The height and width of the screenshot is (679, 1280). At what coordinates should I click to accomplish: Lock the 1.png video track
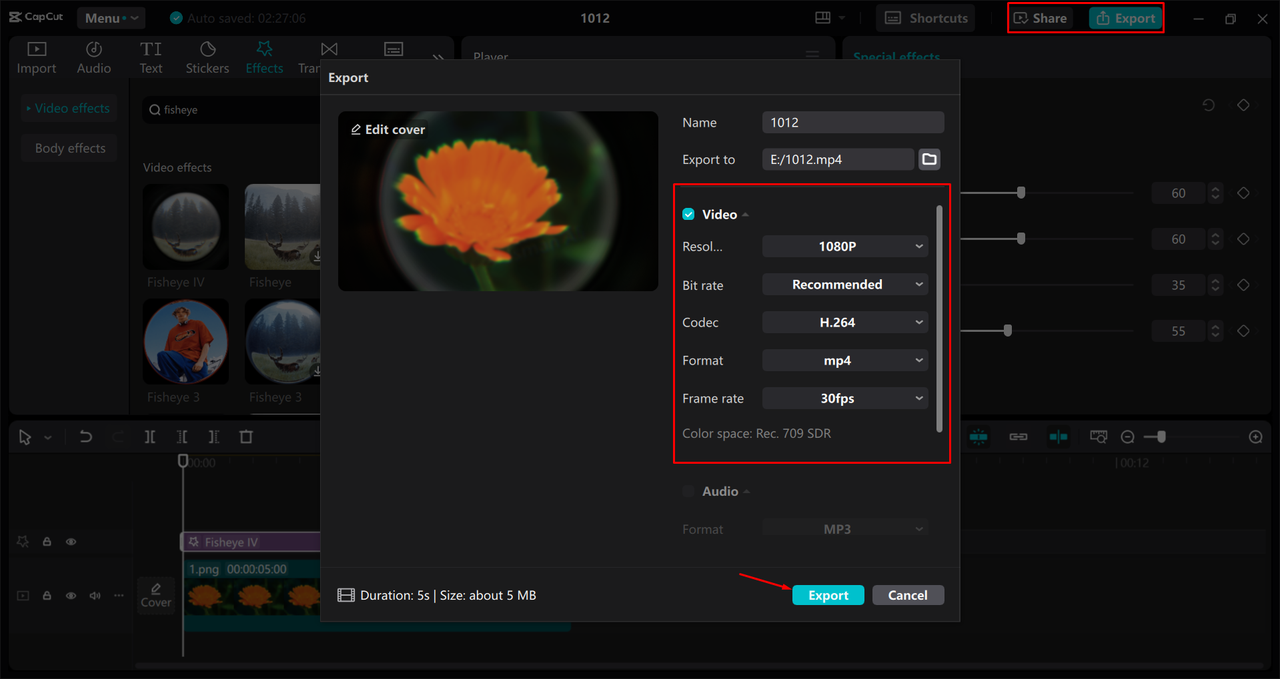coord(47,596)
